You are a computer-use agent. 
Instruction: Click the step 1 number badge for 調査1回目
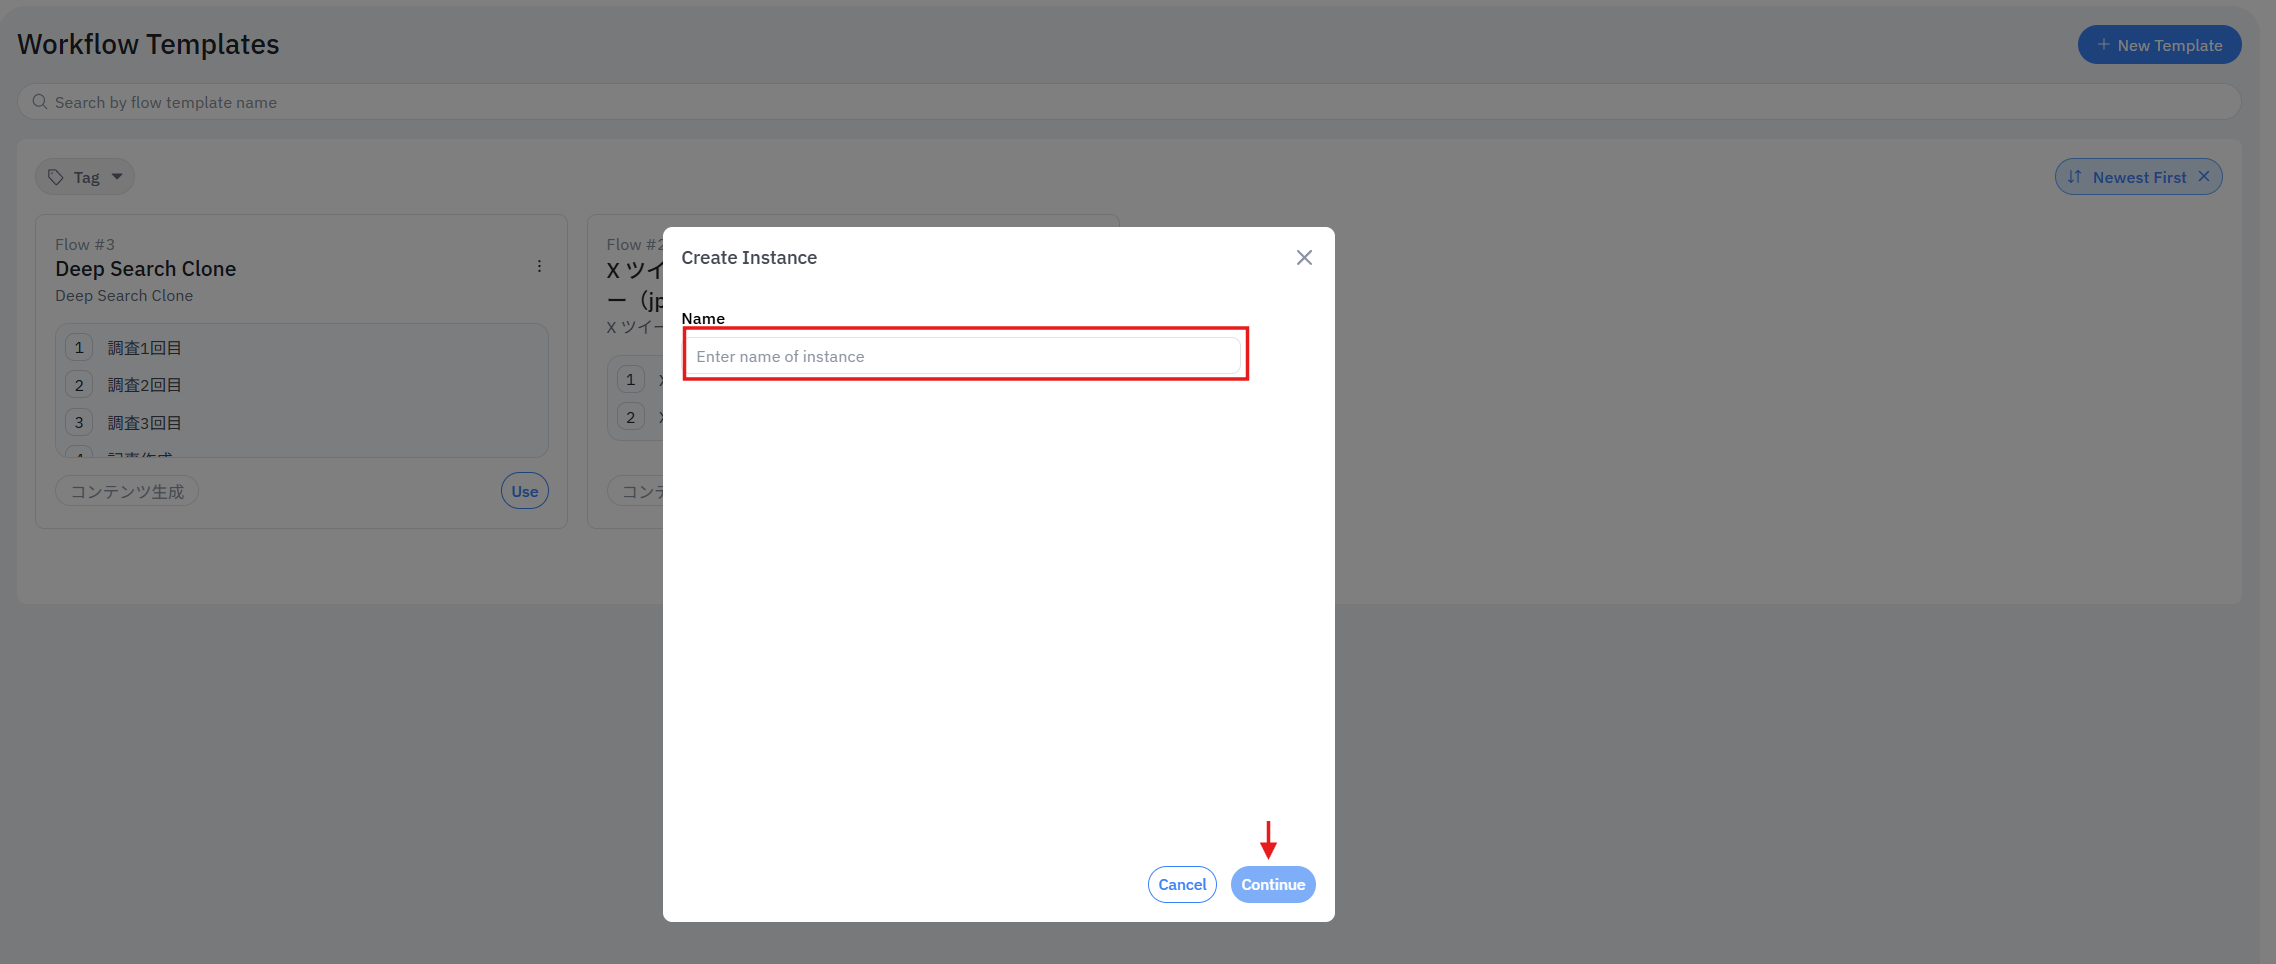tap(79, 348)
